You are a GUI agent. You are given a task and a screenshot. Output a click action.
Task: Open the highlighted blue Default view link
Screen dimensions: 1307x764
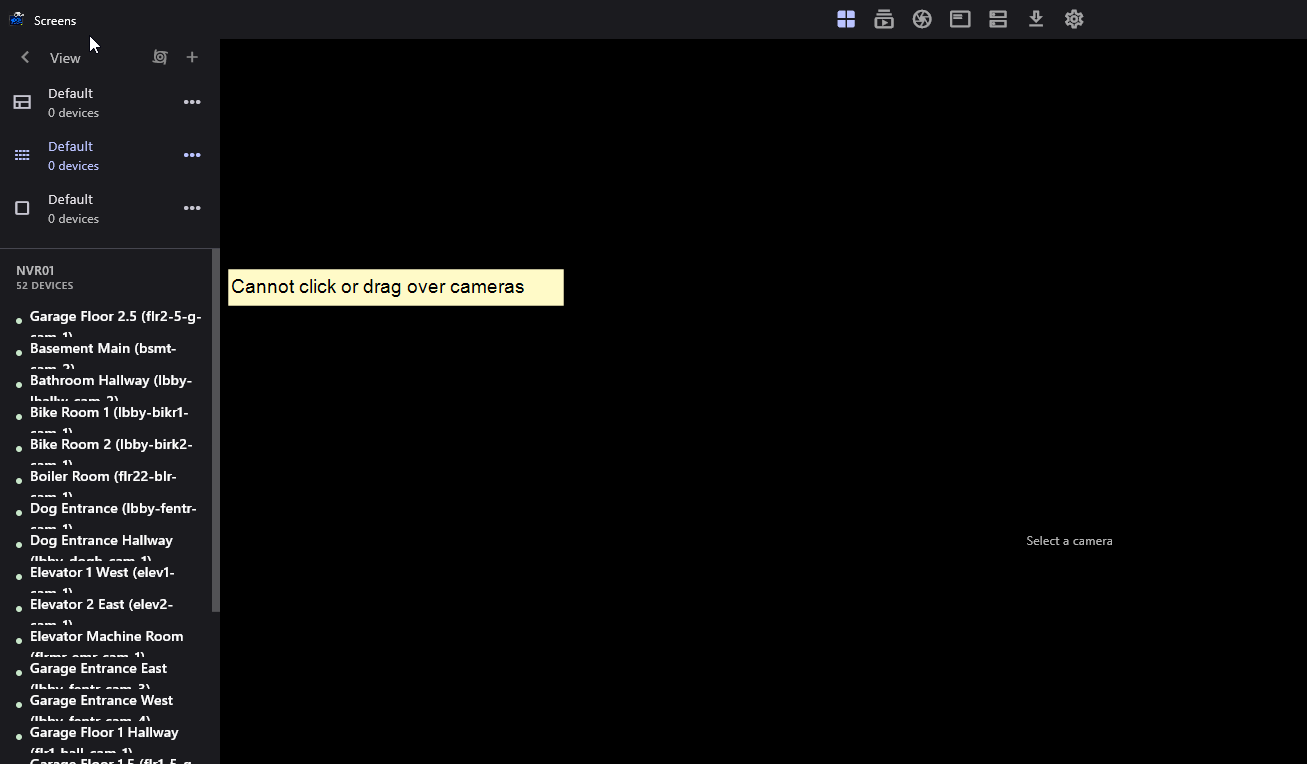[x=70, y=146]
